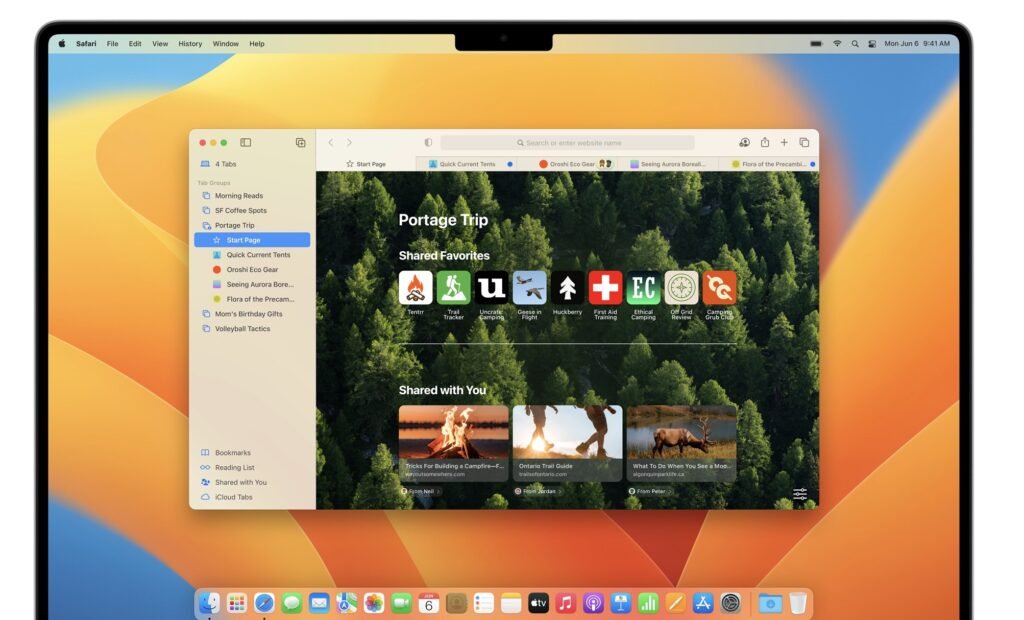Open the Trail Tracker favorite
The height and width of the screenshot is (620, 1024).
click(453, 287)
